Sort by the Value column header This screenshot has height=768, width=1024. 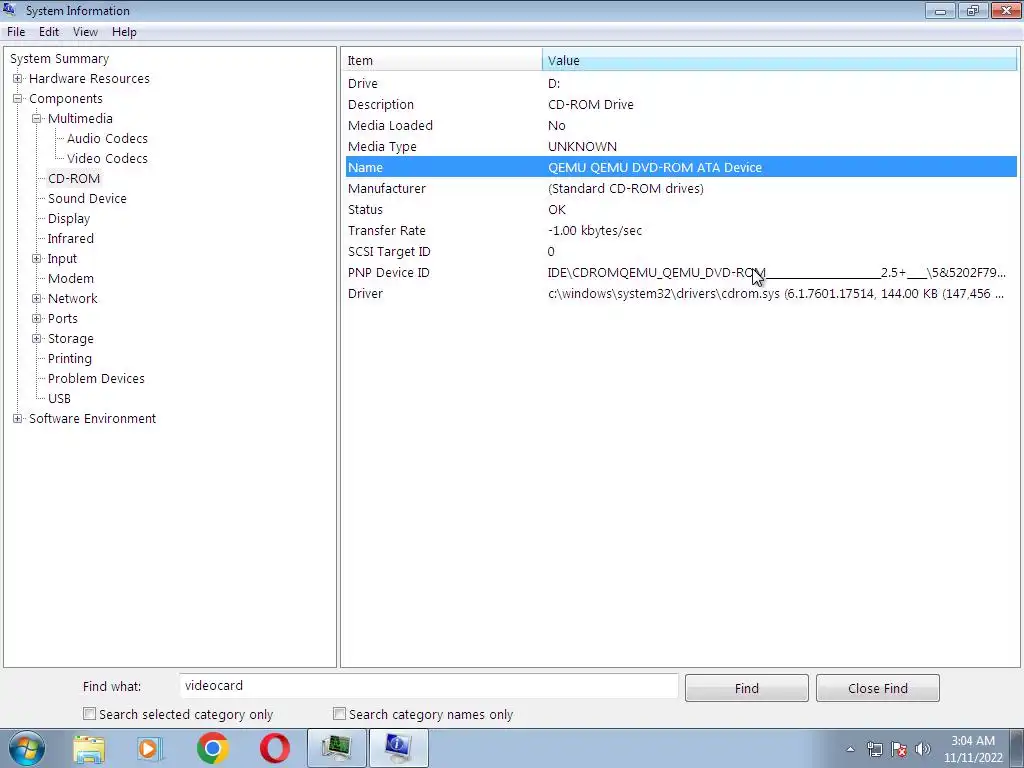click(x=780, y=60)
